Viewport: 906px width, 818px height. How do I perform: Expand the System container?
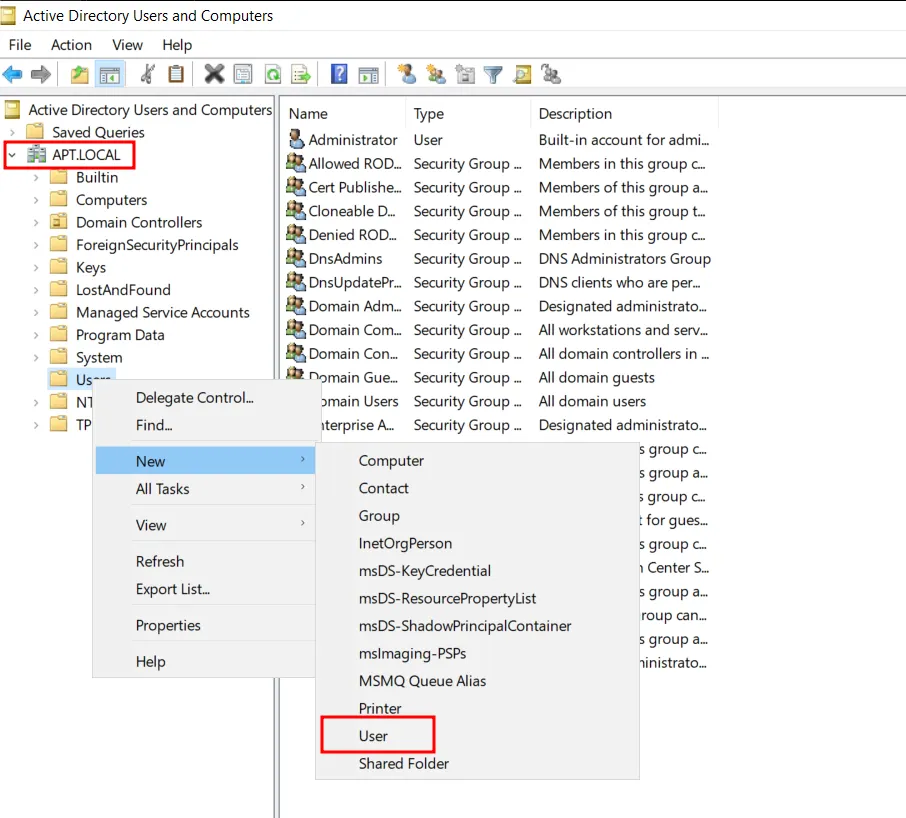36,358
